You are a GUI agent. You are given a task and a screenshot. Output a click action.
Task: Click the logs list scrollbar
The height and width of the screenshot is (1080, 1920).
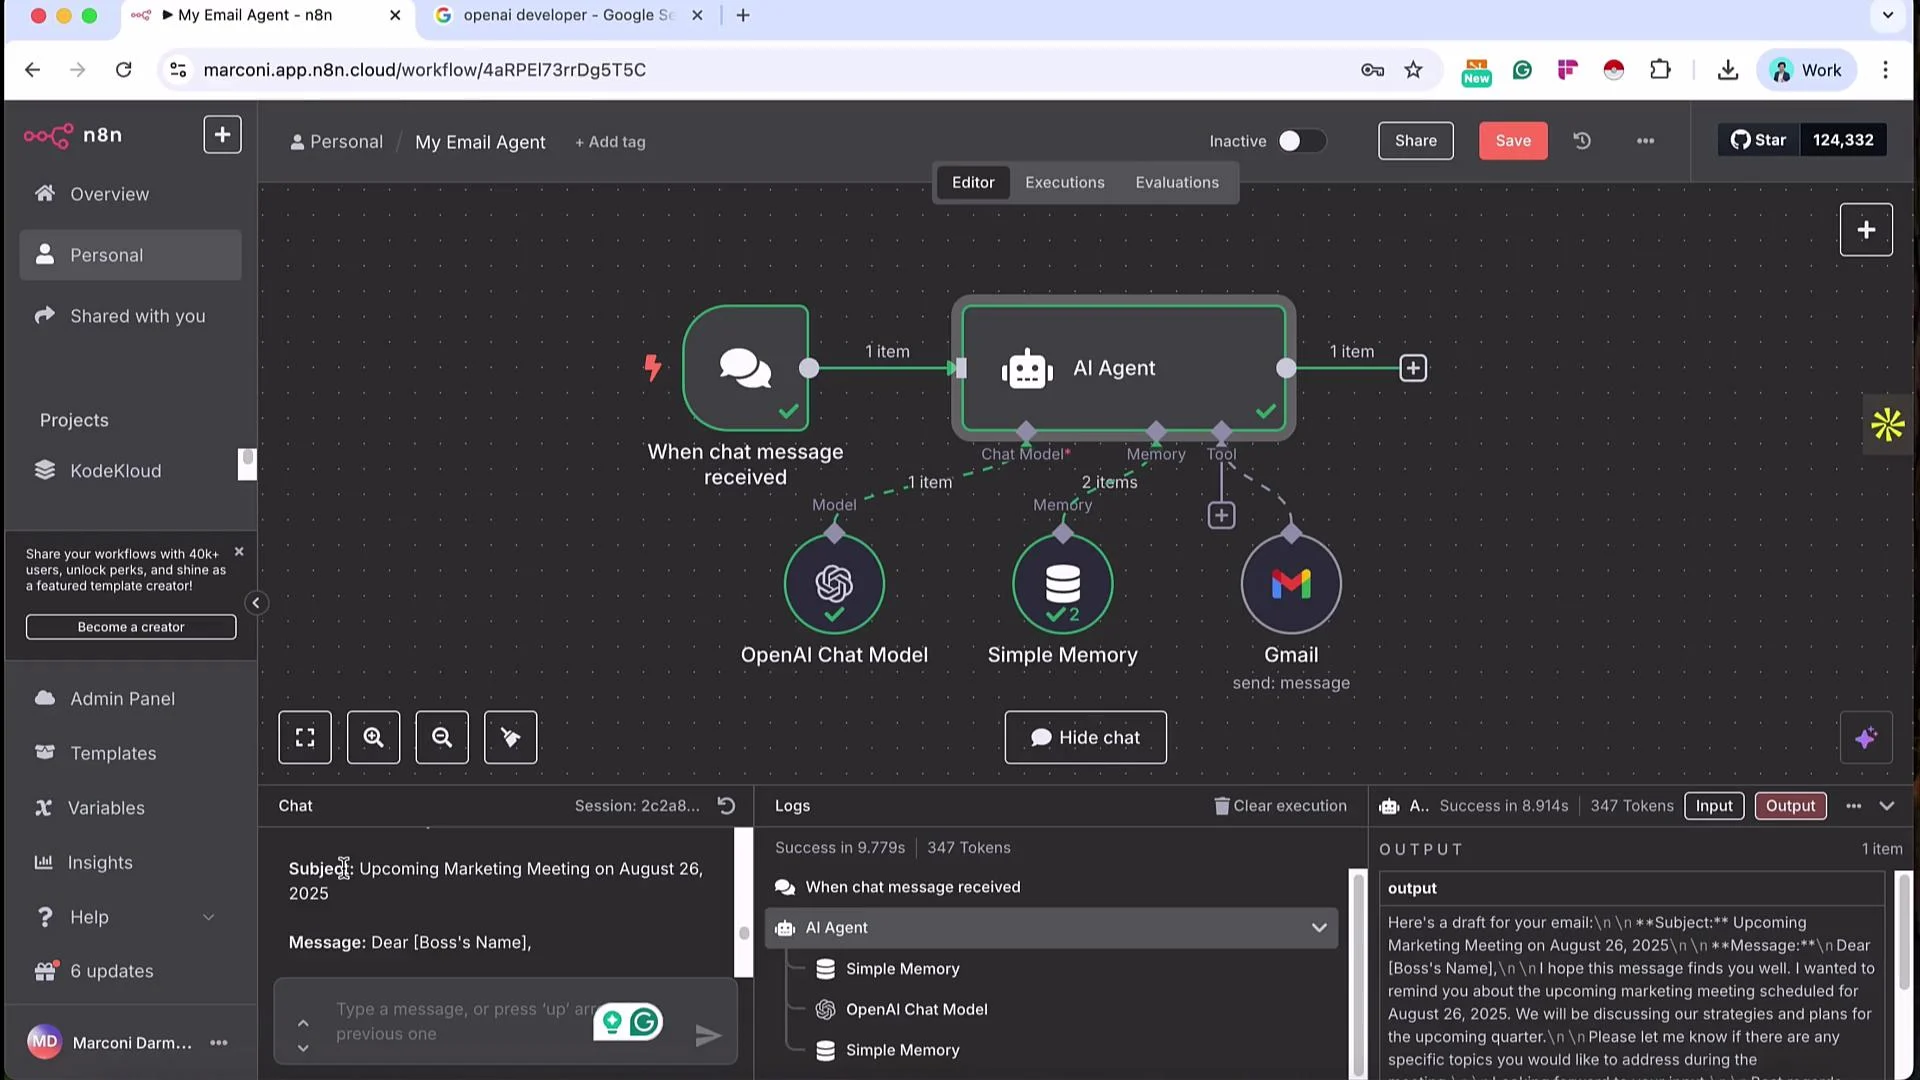1357,972
